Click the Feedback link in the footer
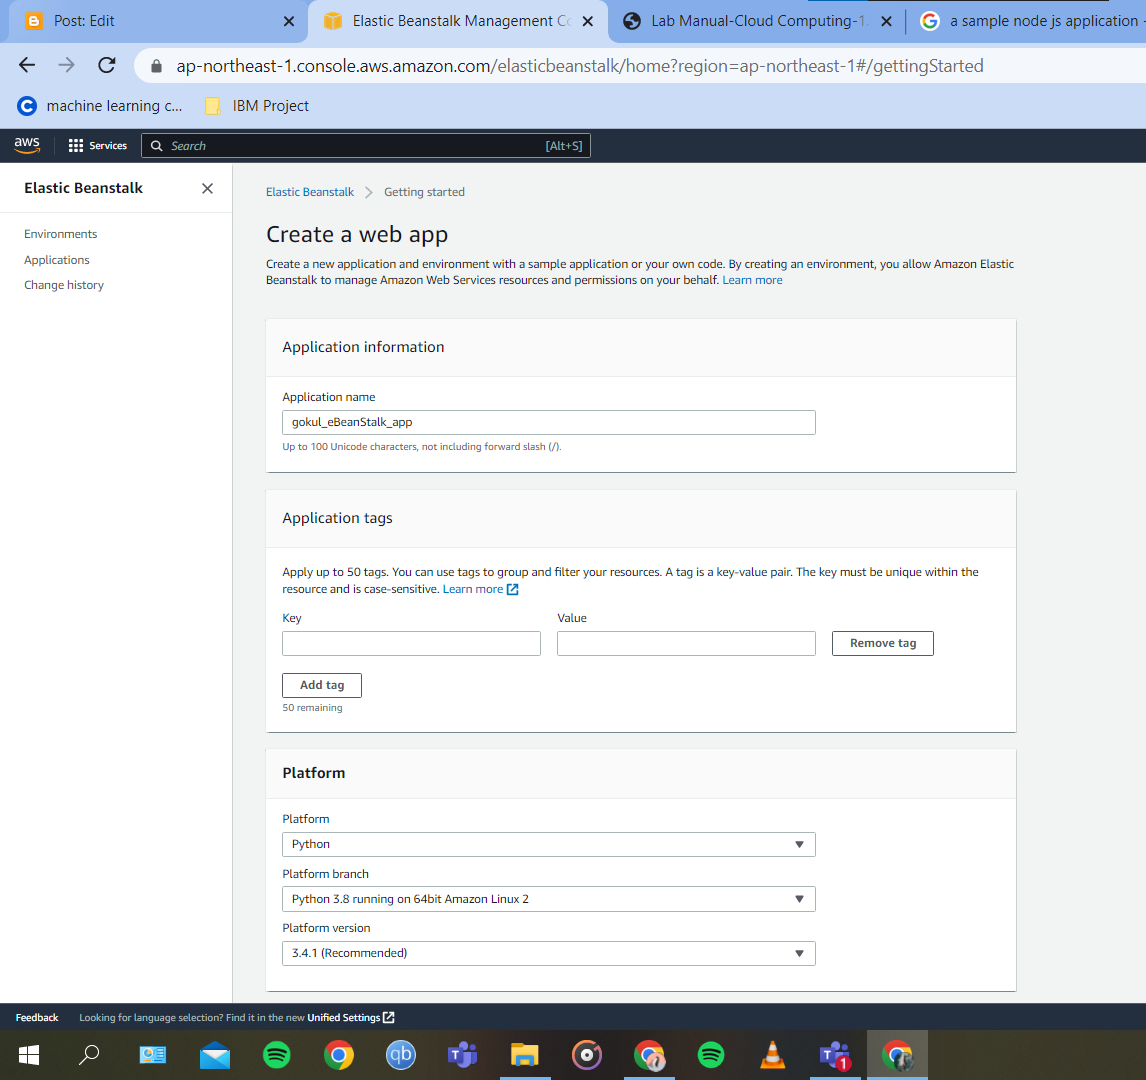 [37, 1017]
